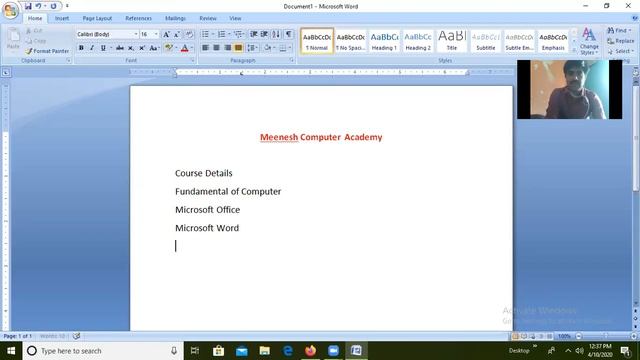Apply strikethrough formatting
This screenshot has height=360, width=640.
[120, 48]
